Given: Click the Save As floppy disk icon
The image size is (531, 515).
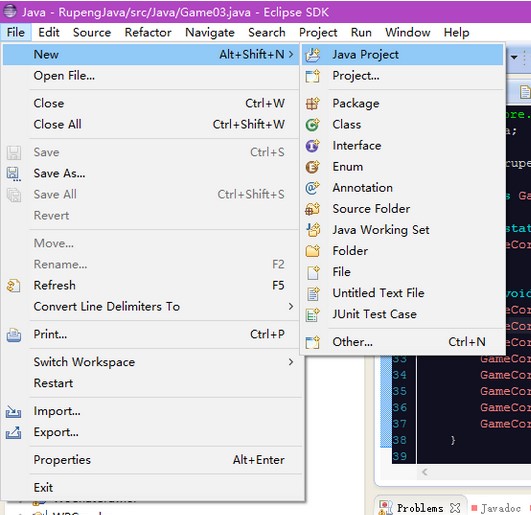Looking at the screenshot, I should tap(14, 174).
